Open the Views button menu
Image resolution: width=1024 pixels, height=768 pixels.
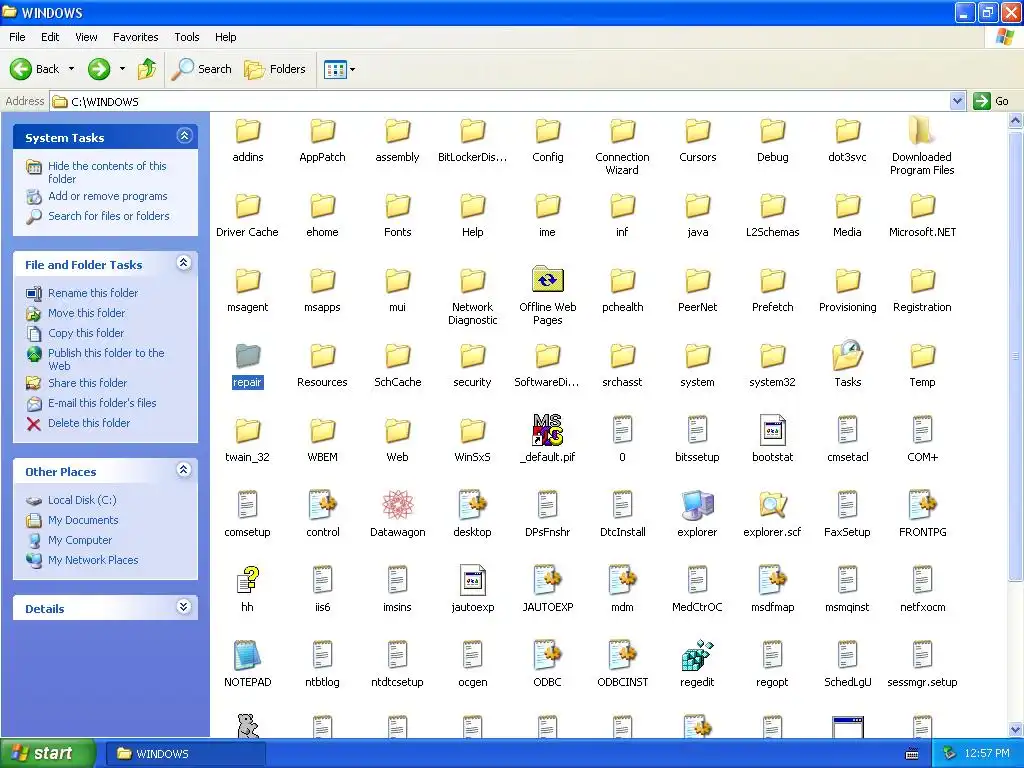point(340,69)
